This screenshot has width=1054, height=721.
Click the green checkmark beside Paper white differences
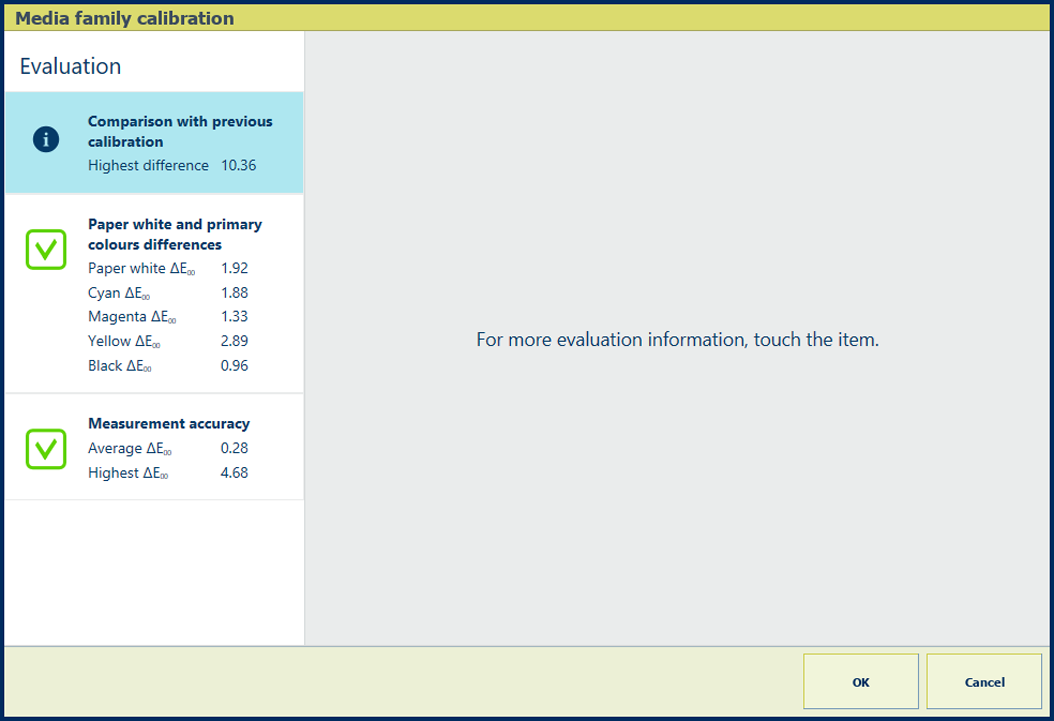coord(46,249)
